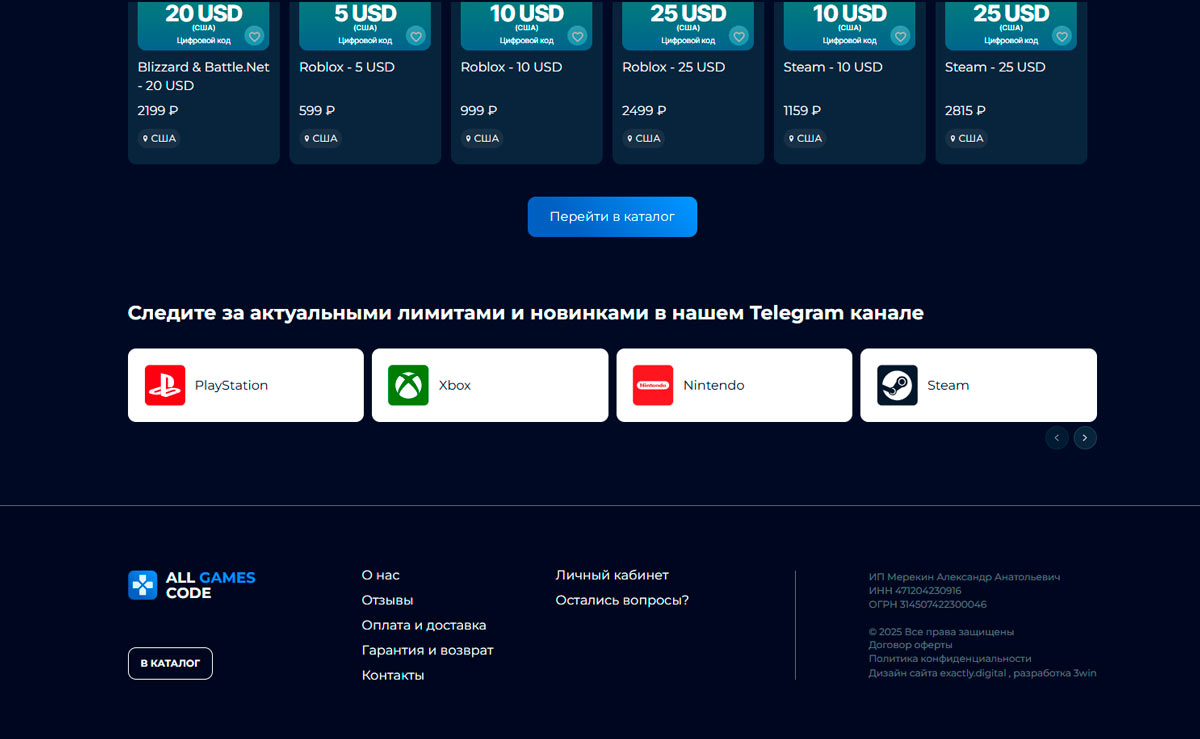Click the red Nintendo logo icon
This screenshot has height=739, width=1200.
653,385
